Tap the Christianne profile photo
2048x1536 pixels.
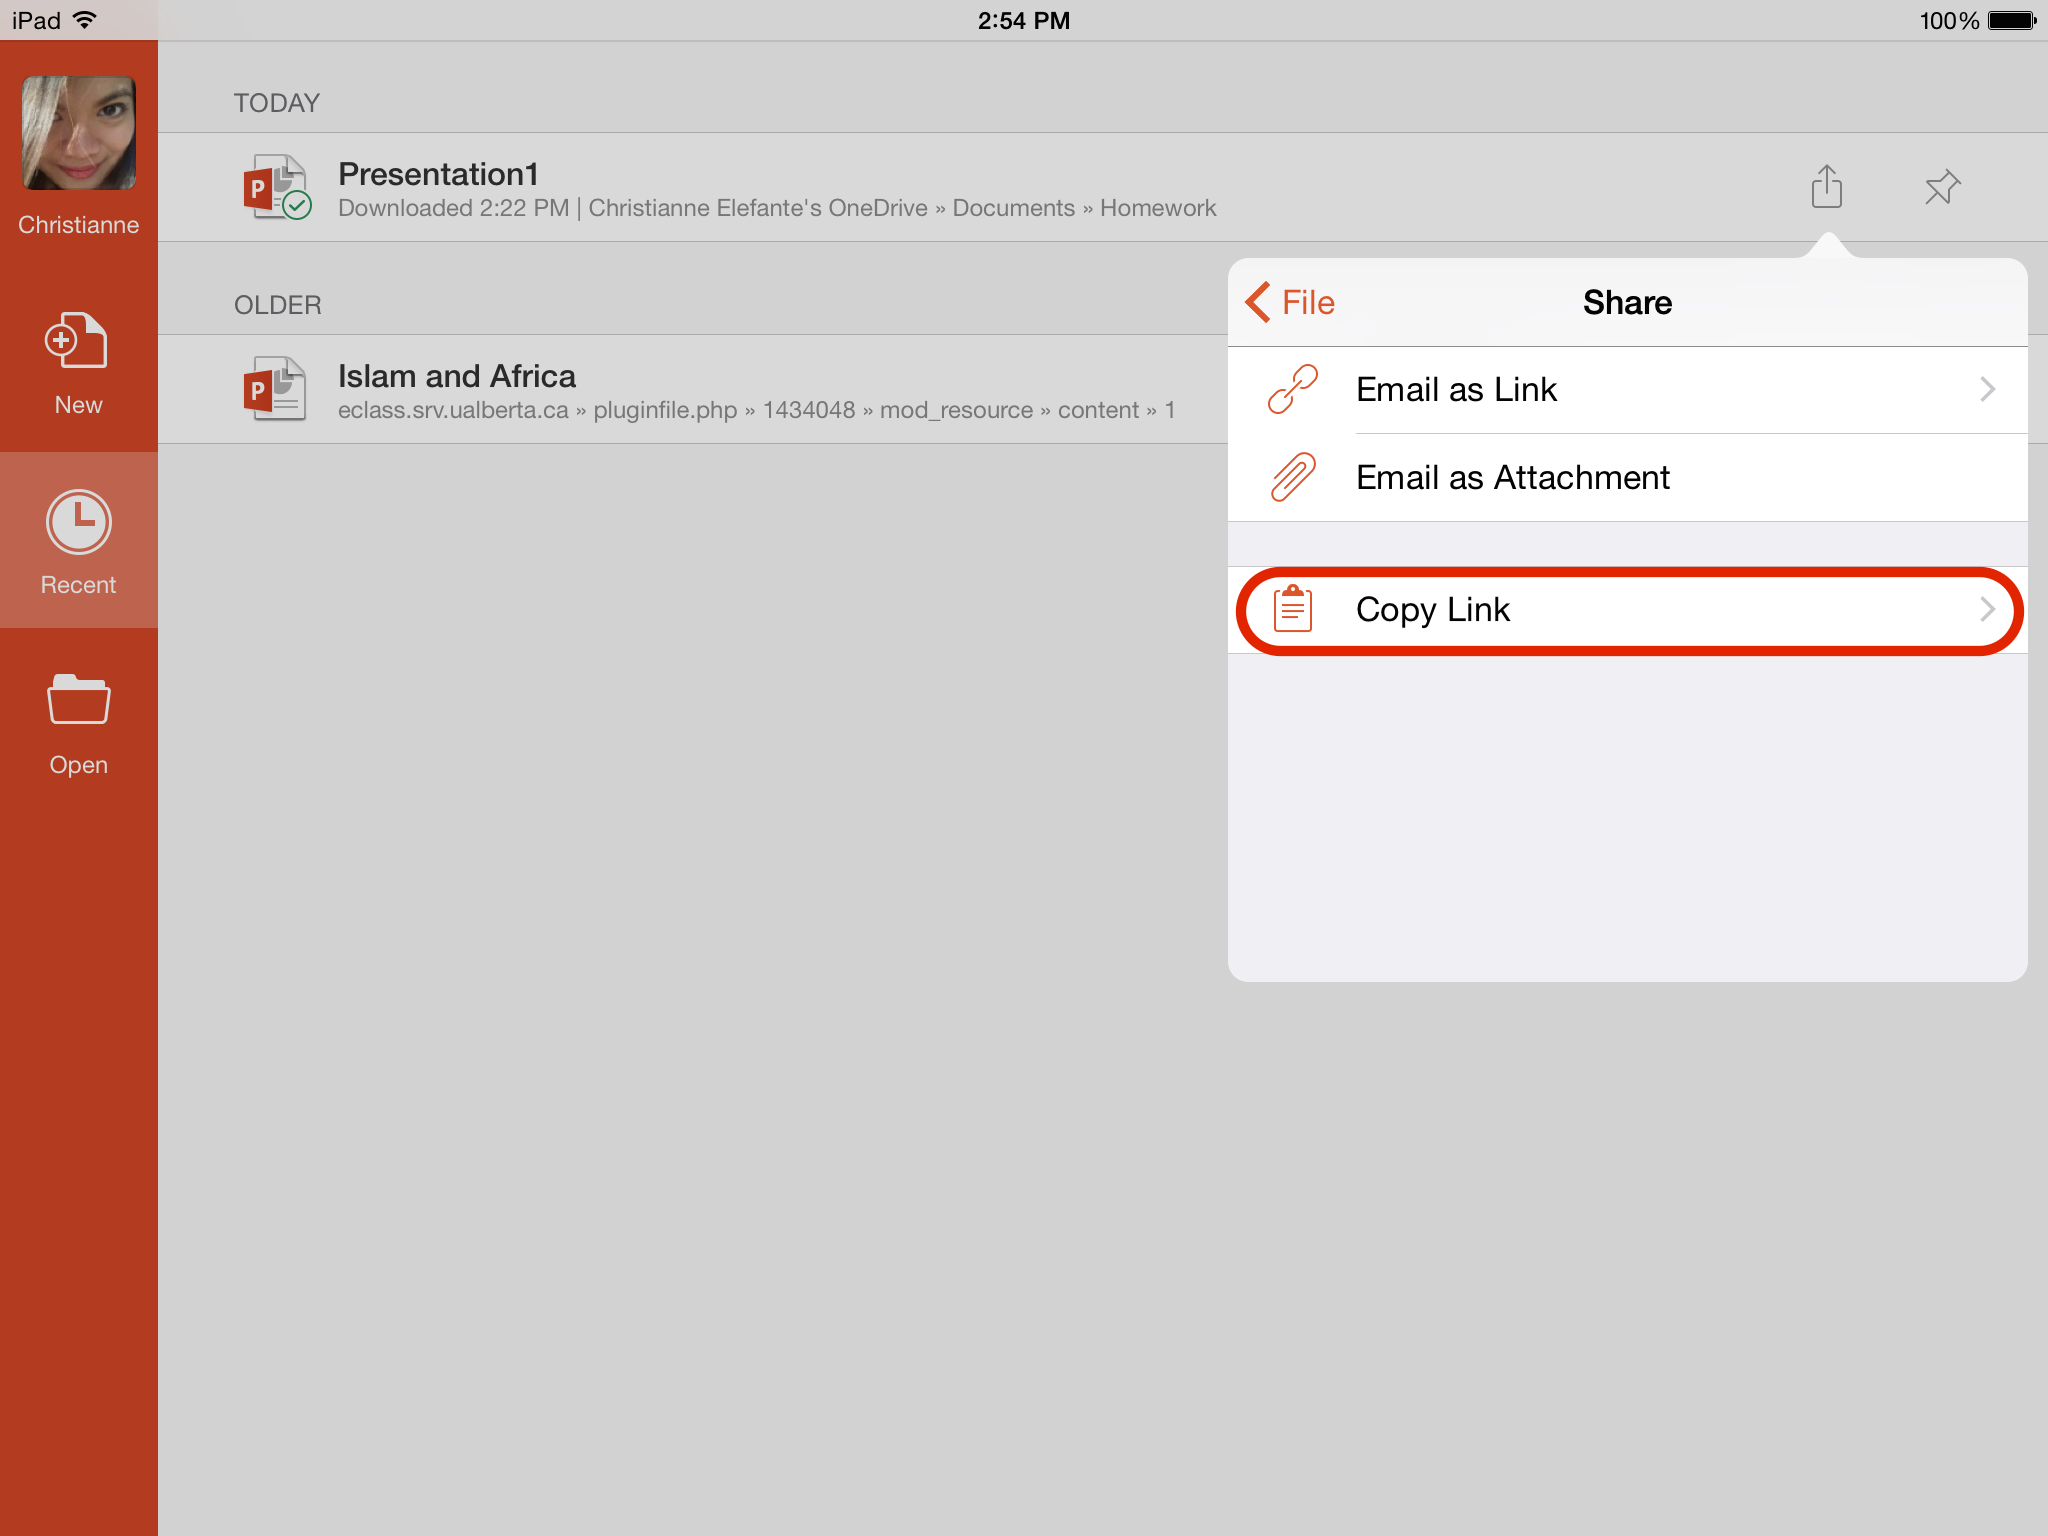point(79,133)
